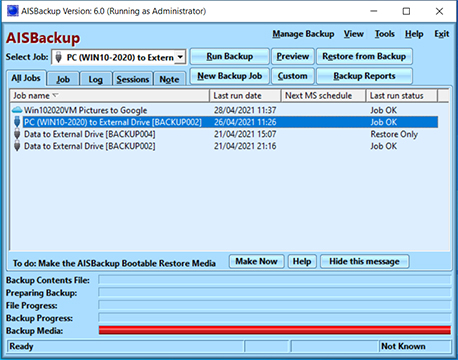Select Data to External Drive [BACKUP004] job
Screen dimensions: 458x360
pyautogui.click(x=89, y=134)
